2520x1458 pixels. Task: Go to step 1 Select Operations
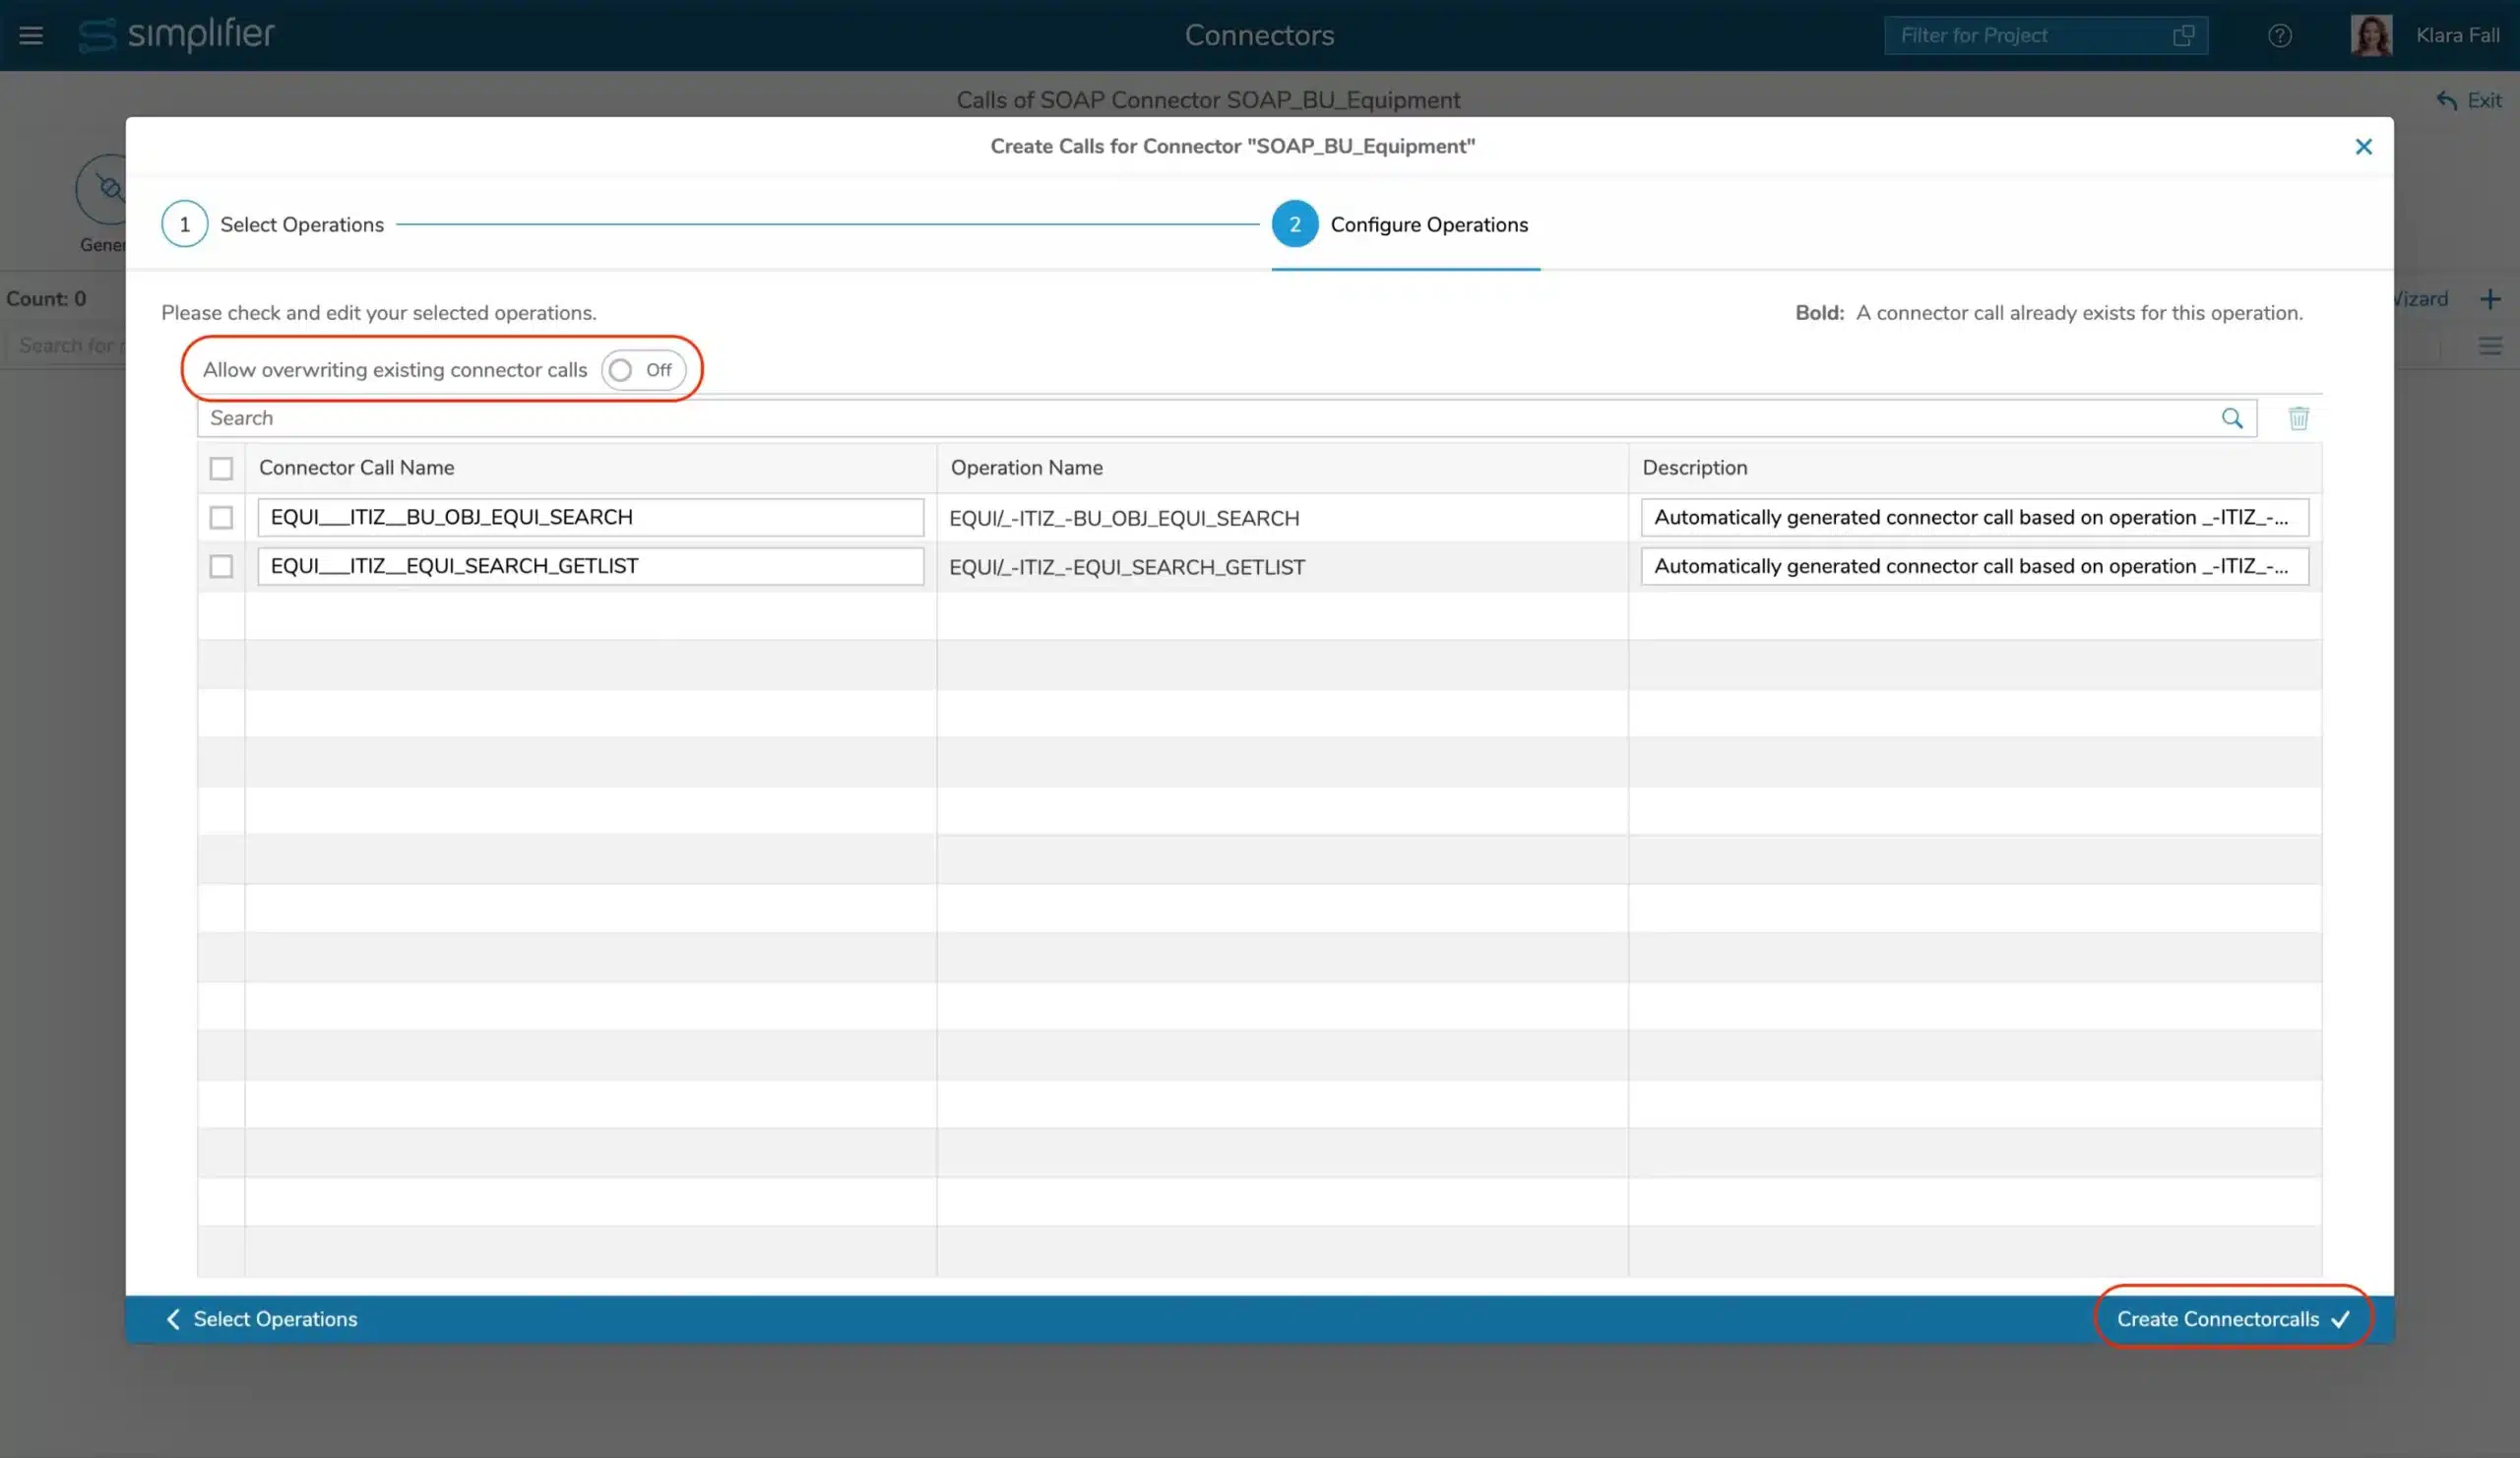pyautogui.click(x=184, y=224)
